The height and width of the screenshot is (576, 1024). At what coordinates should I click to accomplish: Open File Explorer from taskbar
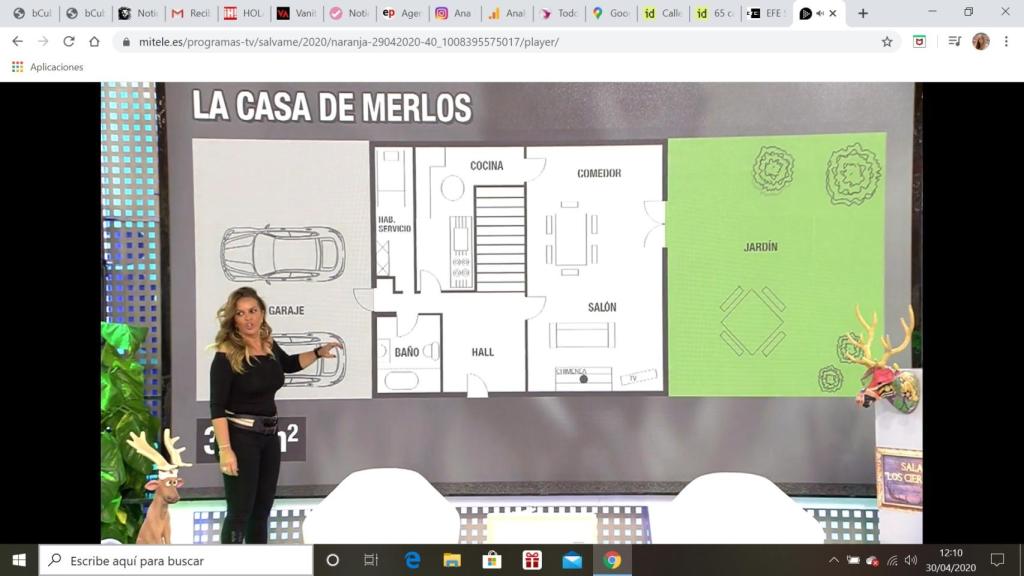point(452,560)
